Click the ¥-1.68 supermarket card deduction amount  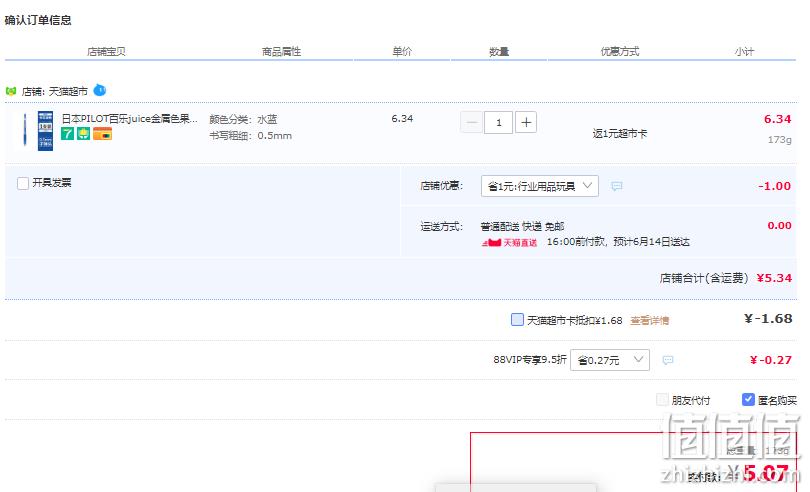coord(768,319)
